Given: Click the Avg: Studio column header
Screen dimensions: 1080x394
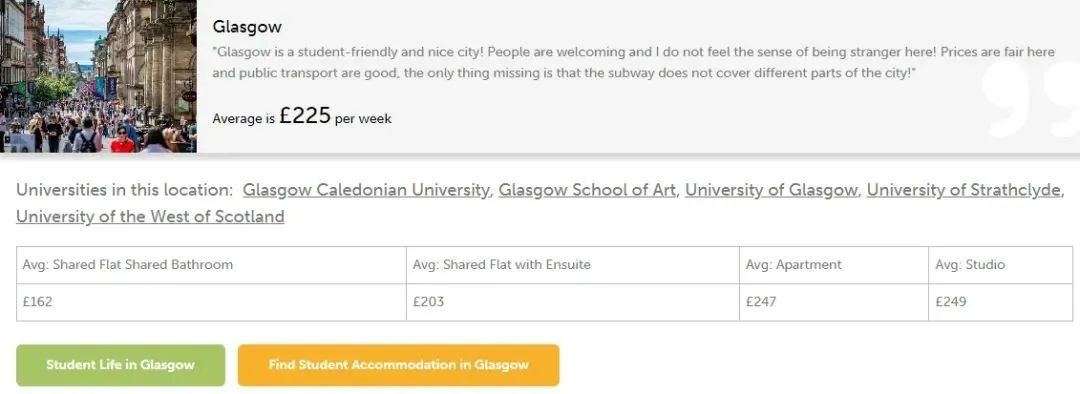Looking at the screenshot, I should tap(1001, 265).
